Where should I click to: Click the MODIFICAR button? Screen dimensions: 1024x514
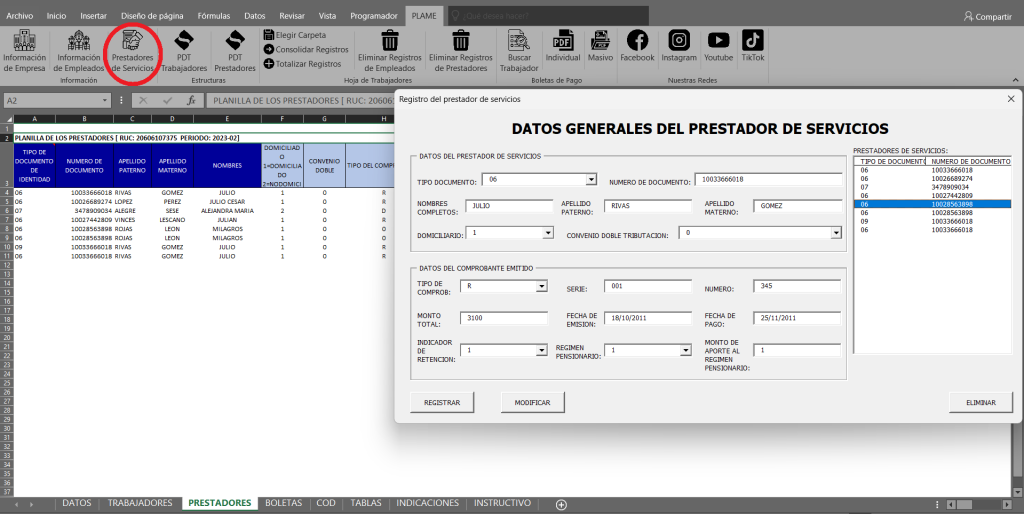pyautogui.click(x=532, y=402)
